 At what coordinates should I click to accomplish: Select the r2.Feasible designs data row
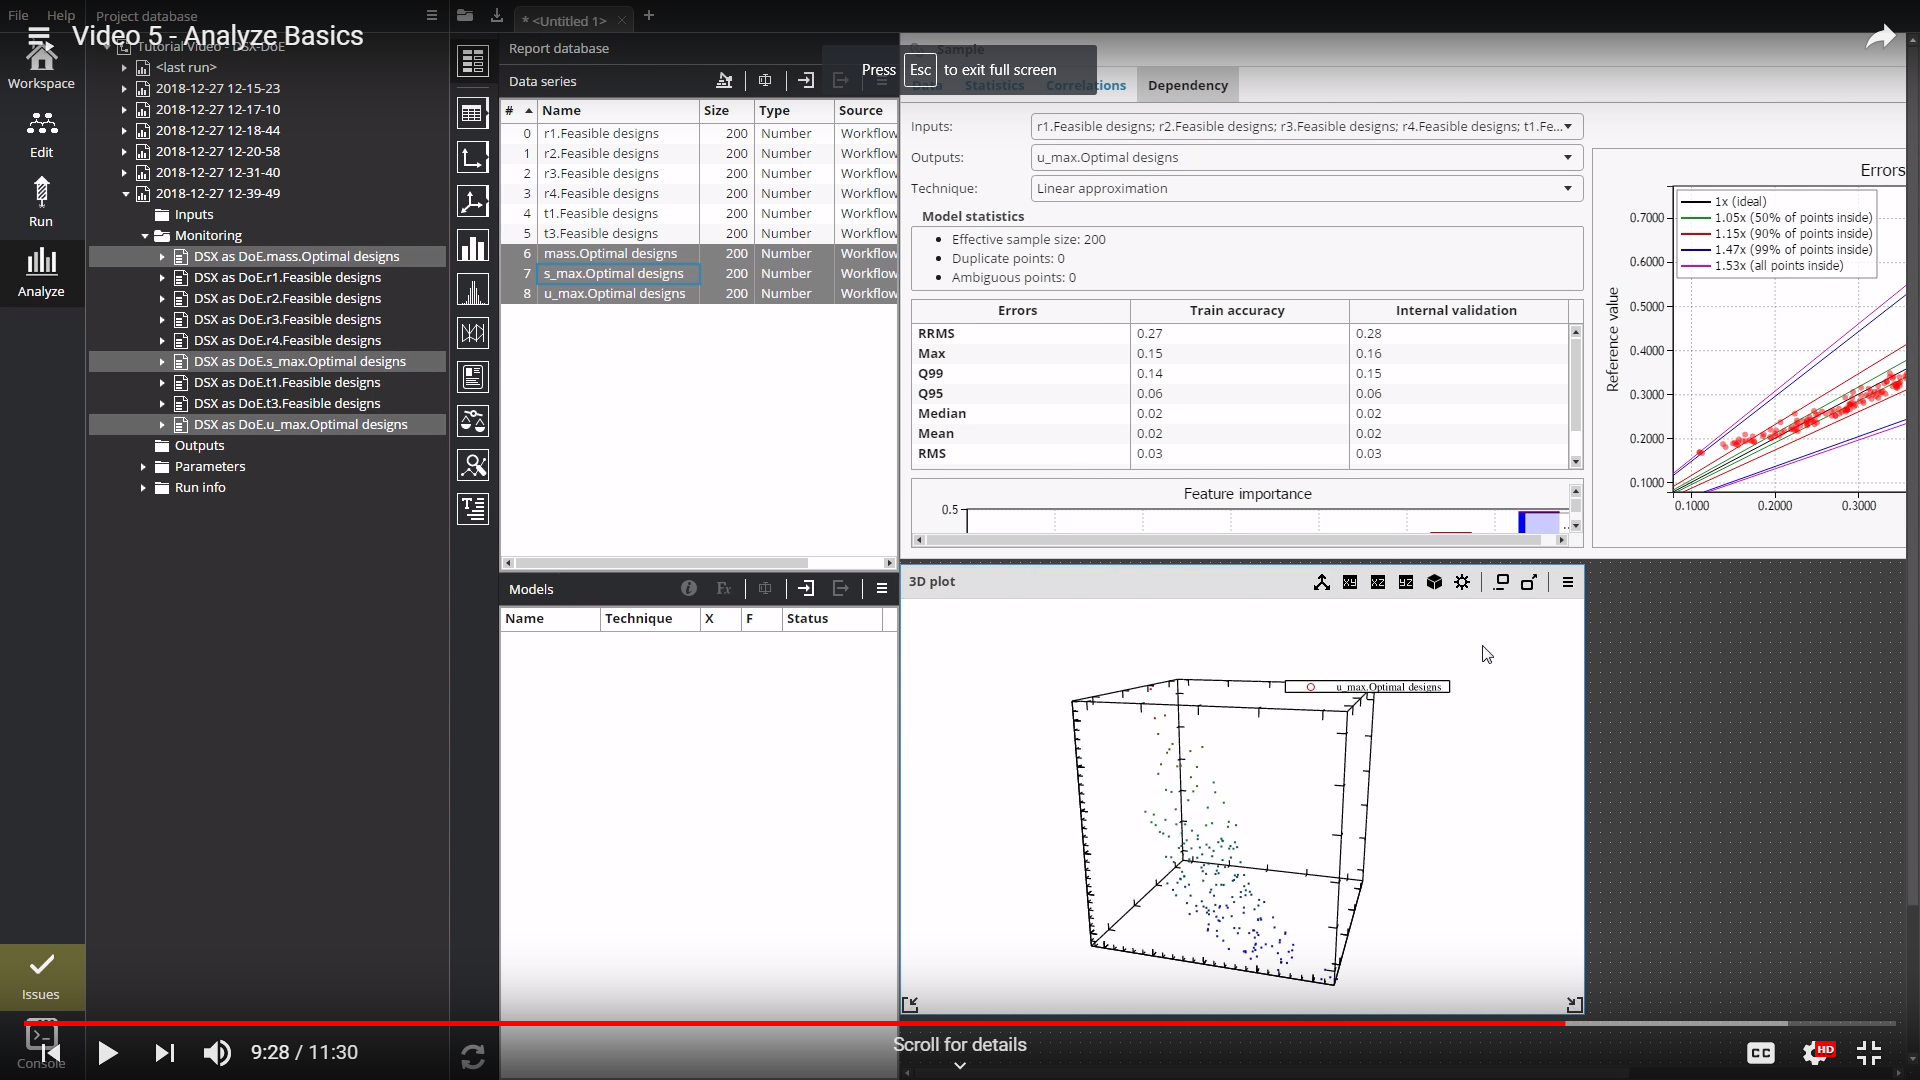click(698, 153)
